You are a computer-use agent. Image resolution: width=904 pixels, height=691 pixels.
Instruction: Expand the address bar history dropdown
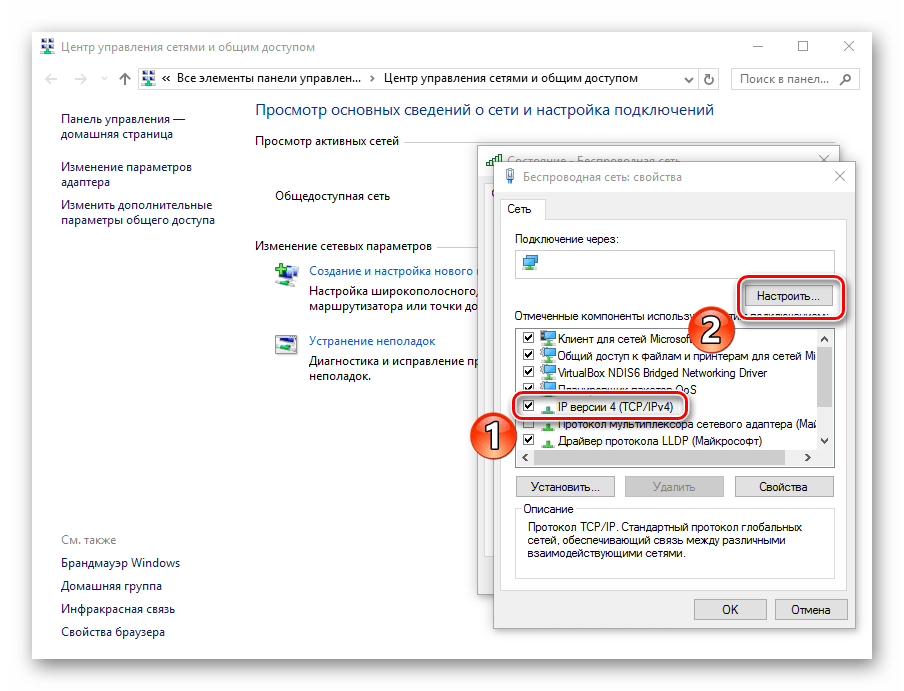[x=688, y=80]
